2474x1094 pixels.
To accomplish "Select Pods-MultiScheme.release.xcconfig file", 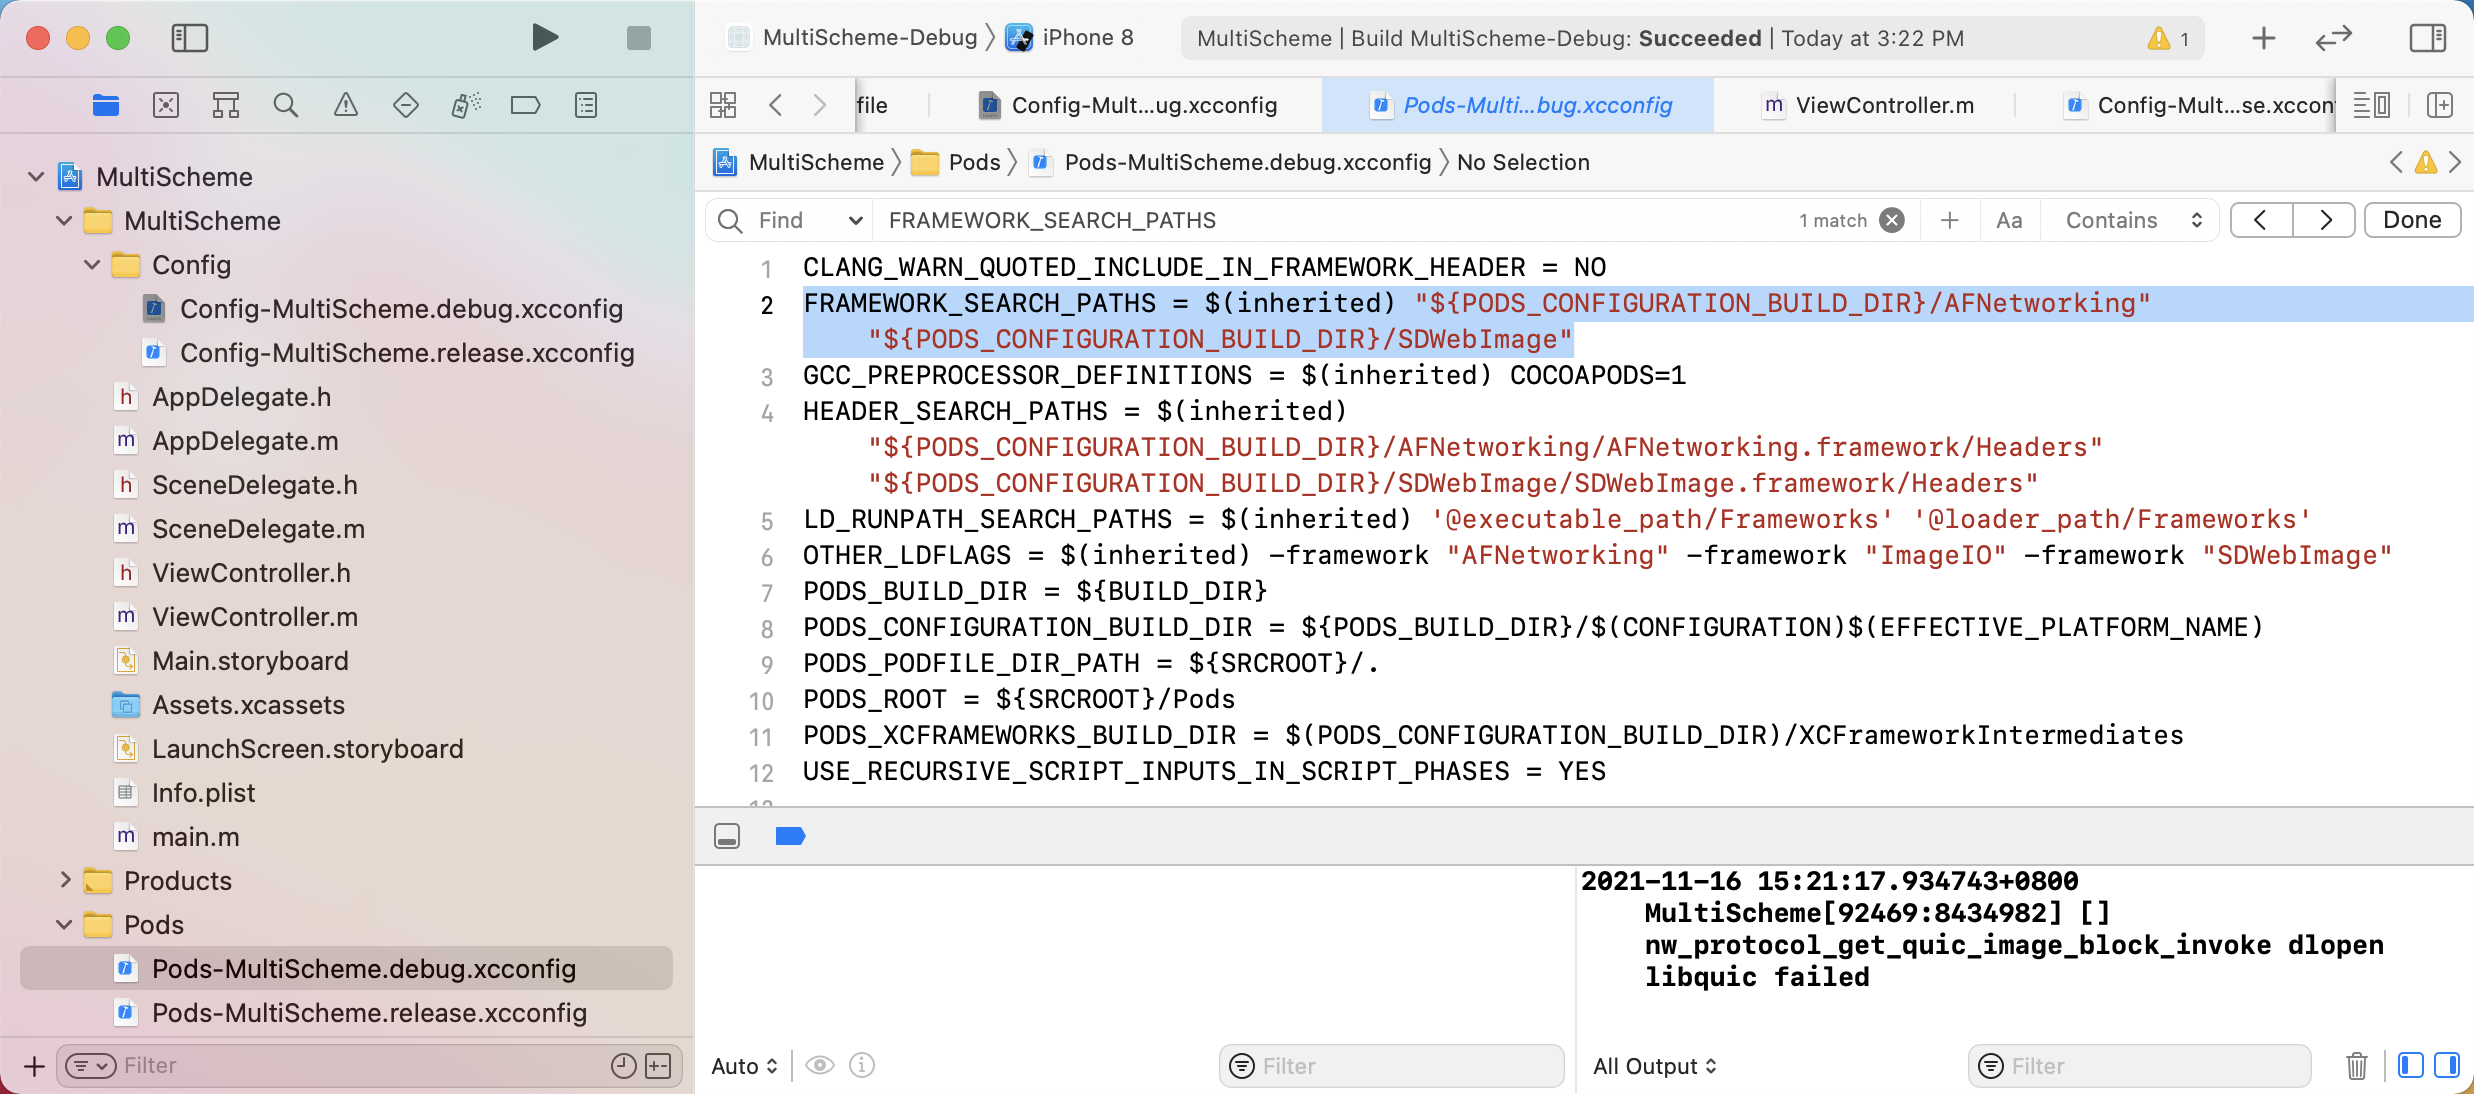I will [x=368, y=1013].
